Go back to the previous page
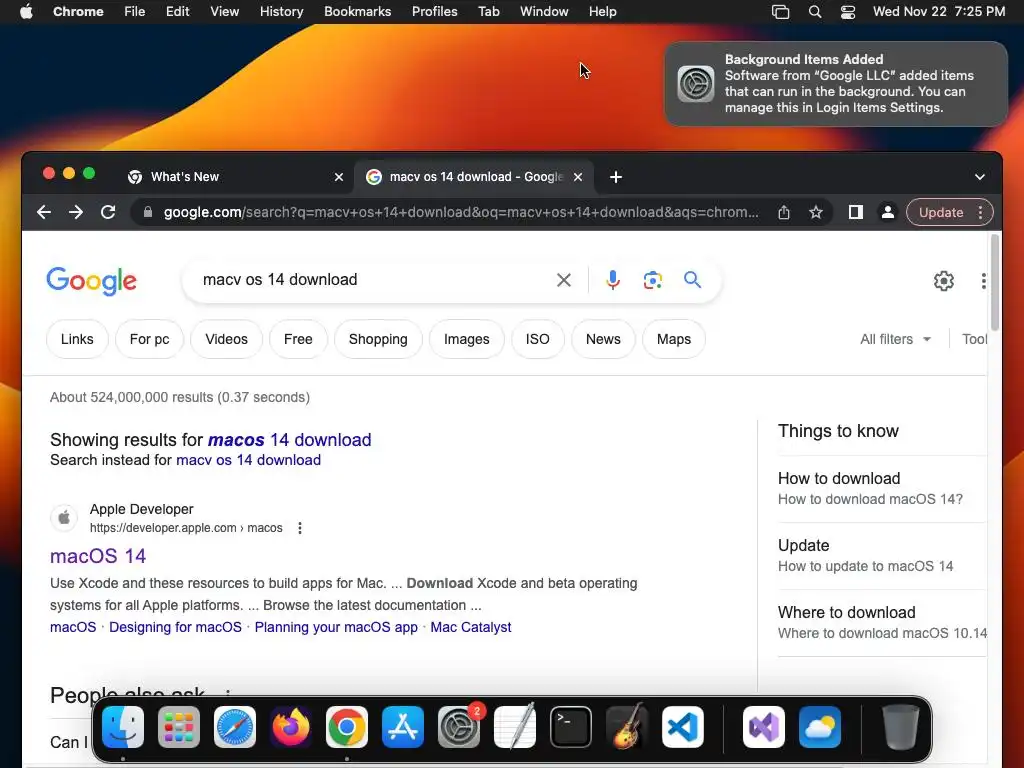 click(x=44, y=212)
